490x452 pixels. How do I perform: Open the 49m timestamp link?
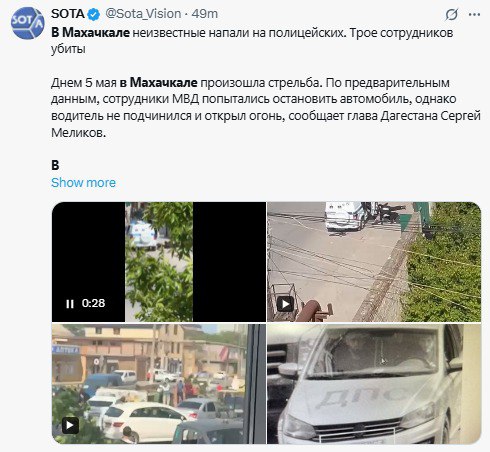(205, 14)
